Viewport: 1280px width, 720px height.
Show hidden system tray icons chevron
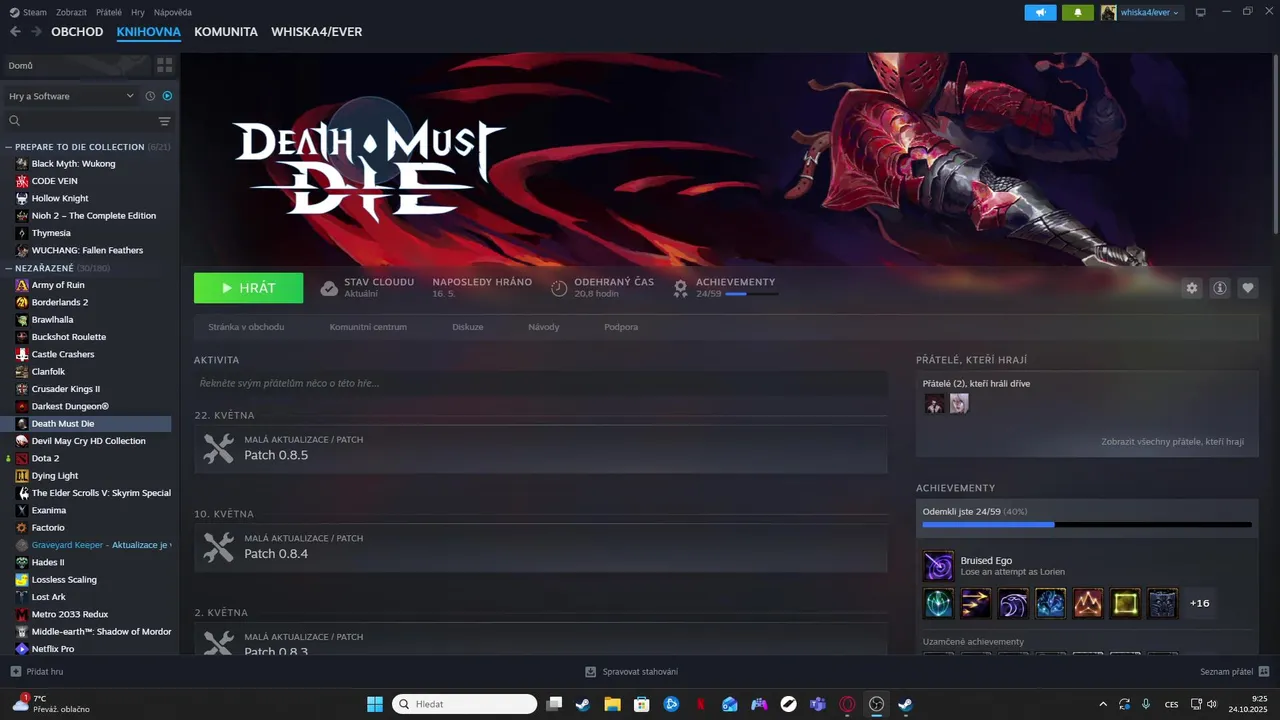[x=1103, y=704]
